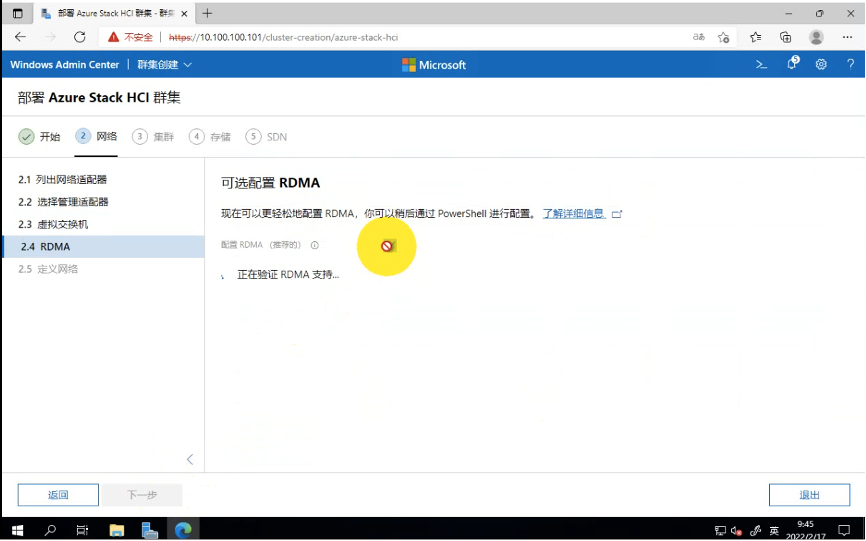Click the info icon next to 配置 RDMA
Image resolution: width=866 pixels, height=541 pixels.
coord(314,245)
